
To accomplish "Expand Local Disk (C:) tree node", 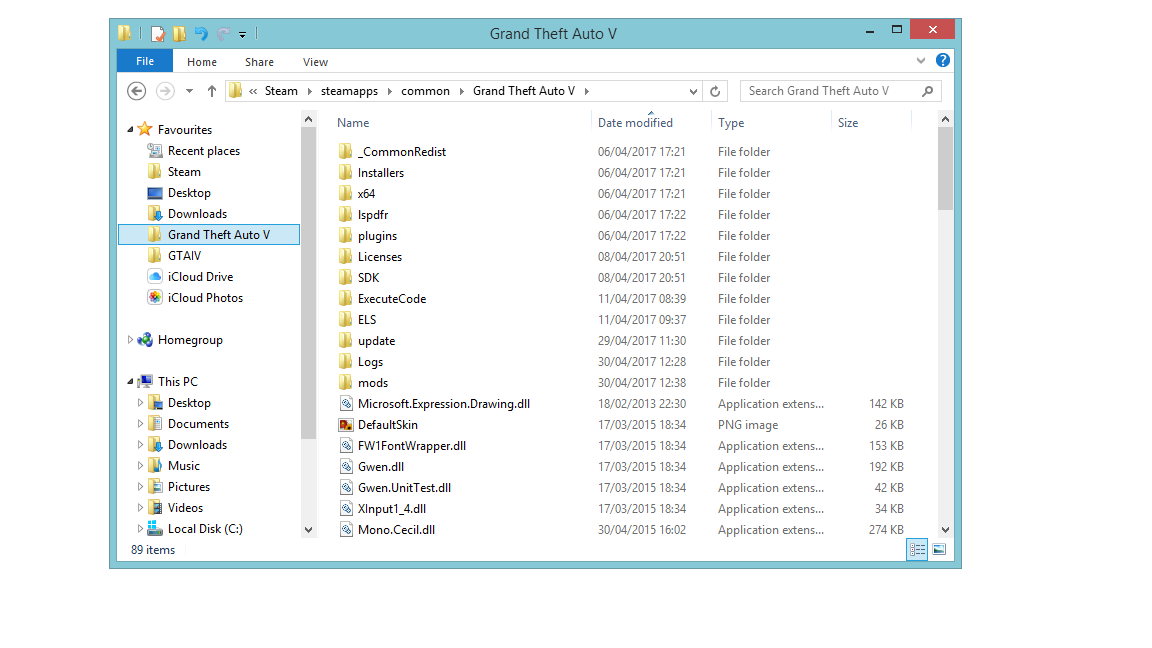I will (x=141, y=529).
